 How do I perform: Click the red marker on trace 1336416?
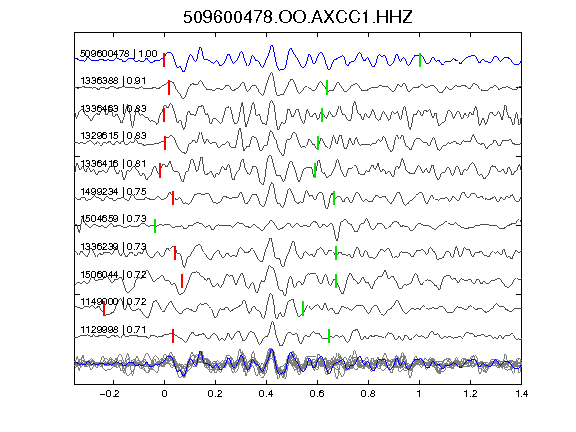click(x=160, y=170)
